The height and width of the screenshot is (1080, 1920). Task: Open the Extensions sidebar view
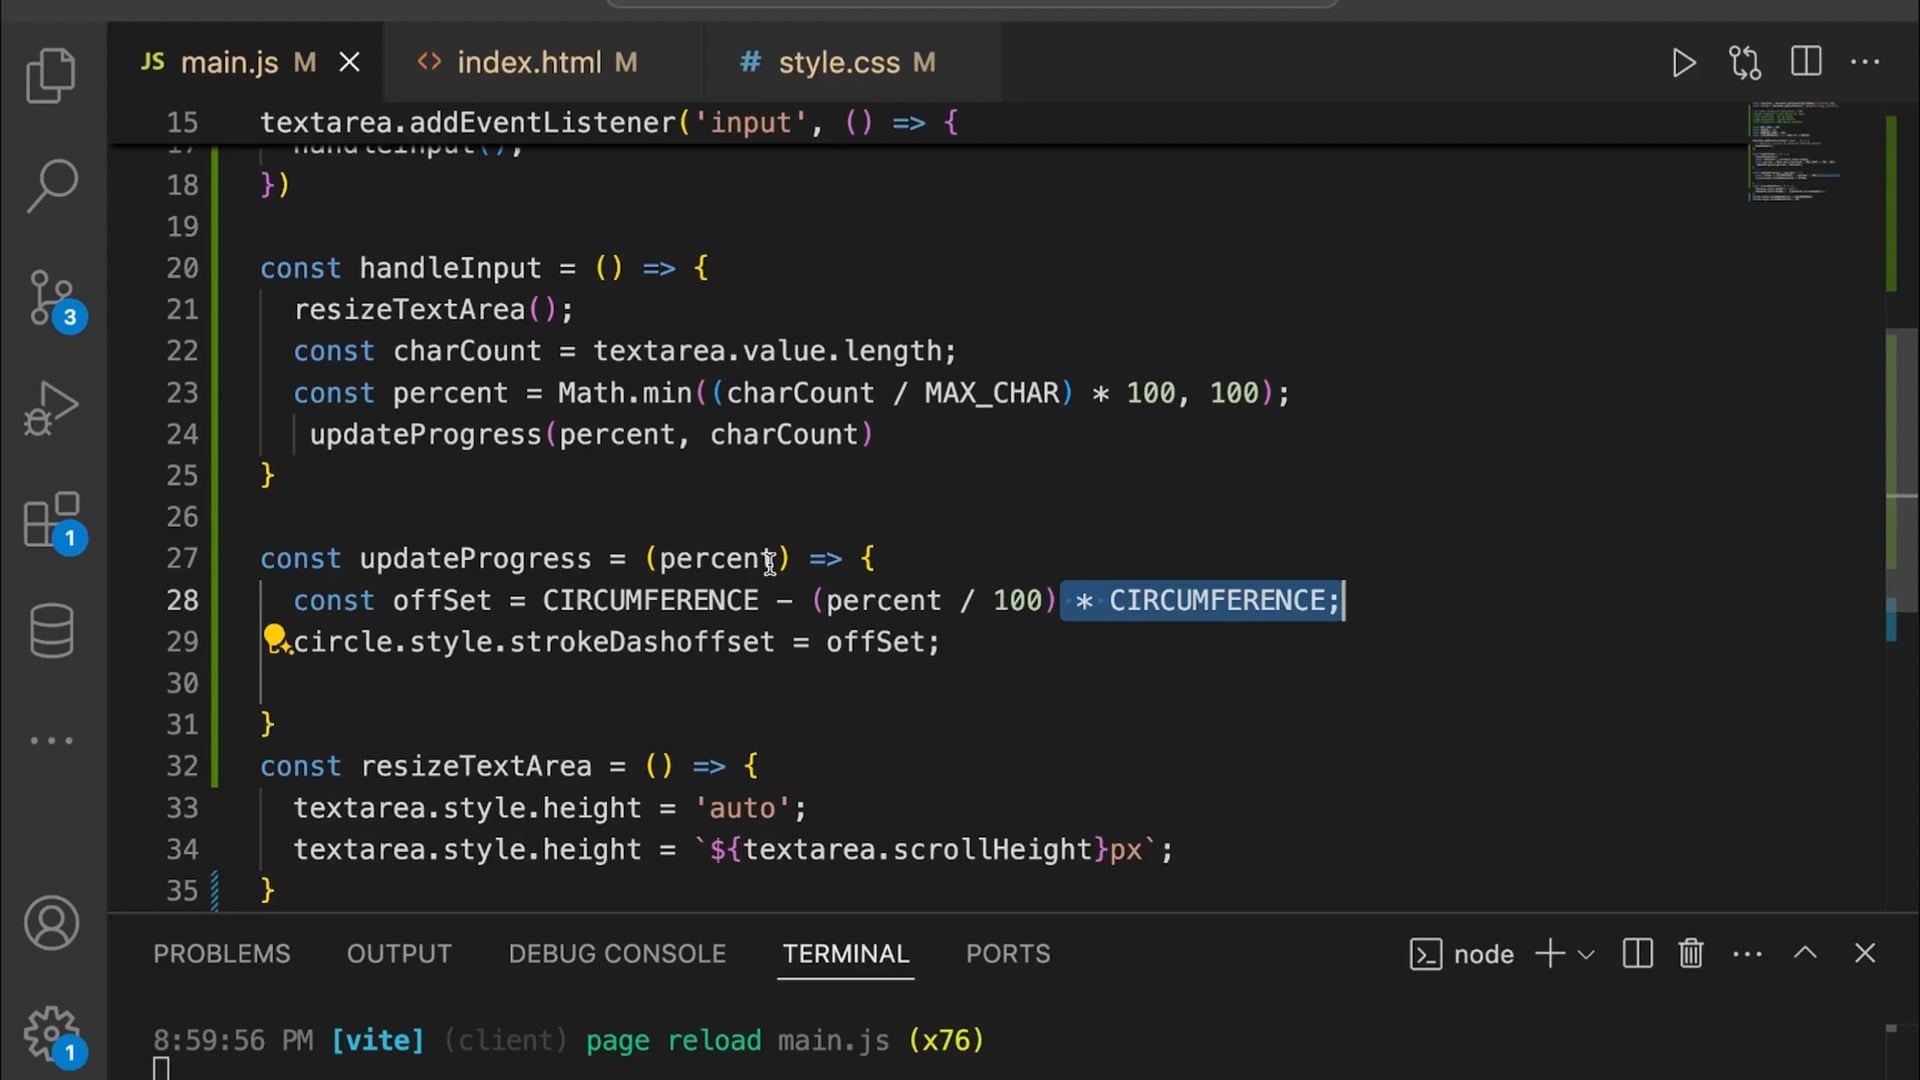point(51,520)
